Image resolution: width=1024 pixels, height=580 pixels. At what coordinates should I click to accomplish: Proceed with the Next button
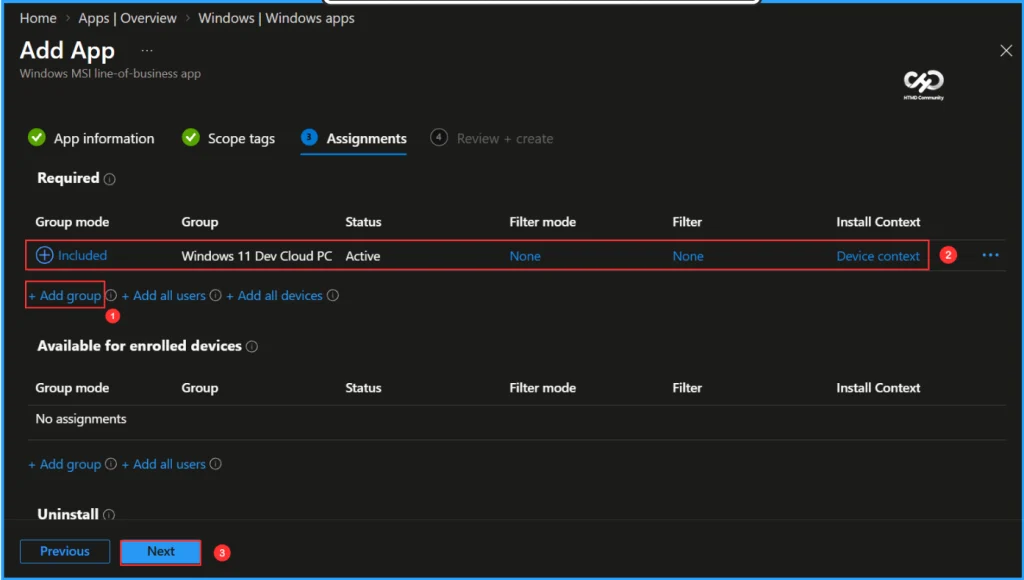pyautogui.click(x=161, y=551)
